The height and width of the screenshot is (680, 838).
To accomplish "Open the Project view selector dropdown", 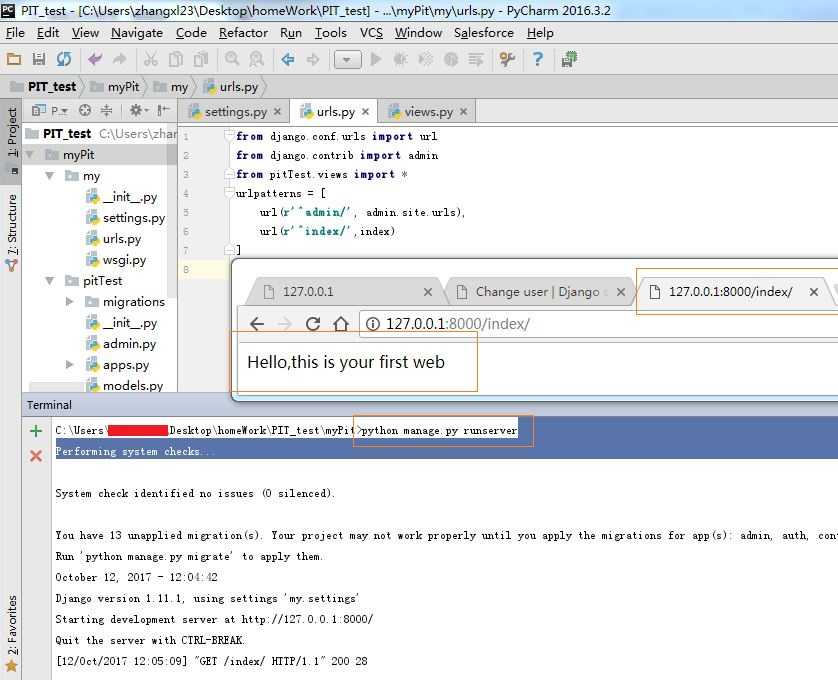I will pyautogui.click(x=50, y=111).
